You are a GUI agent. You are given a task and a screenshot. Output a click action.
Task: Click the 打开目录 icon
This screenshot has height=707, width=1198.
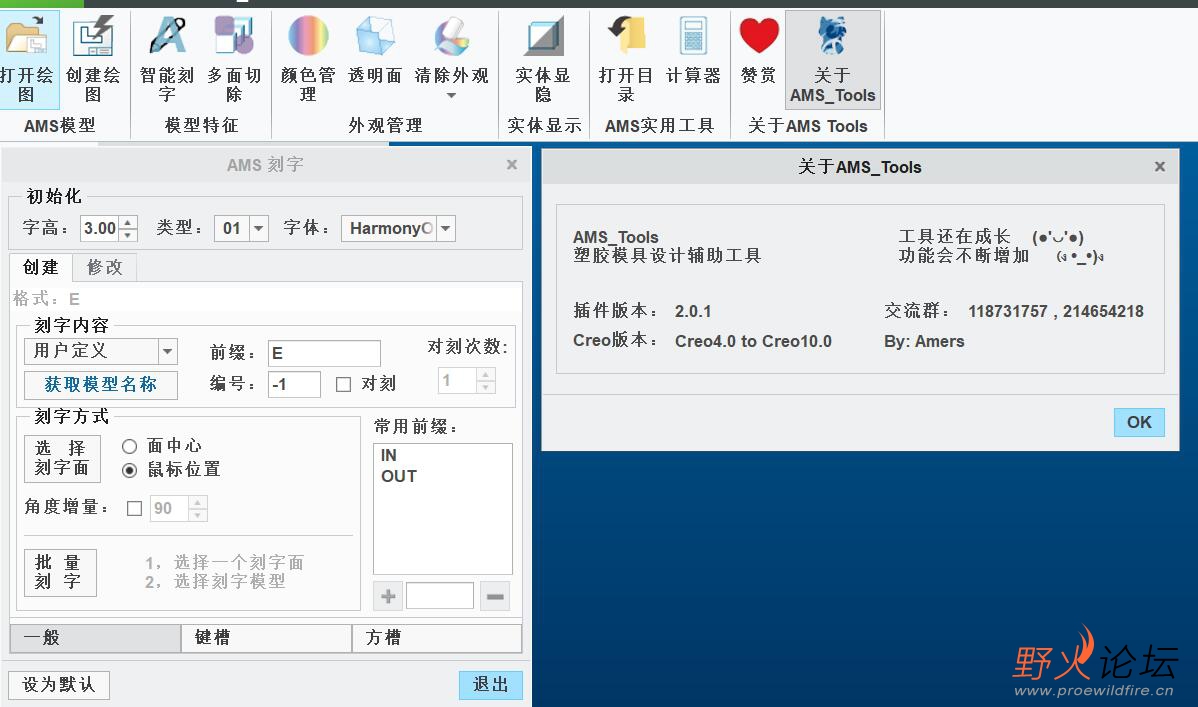pos(627,36)
